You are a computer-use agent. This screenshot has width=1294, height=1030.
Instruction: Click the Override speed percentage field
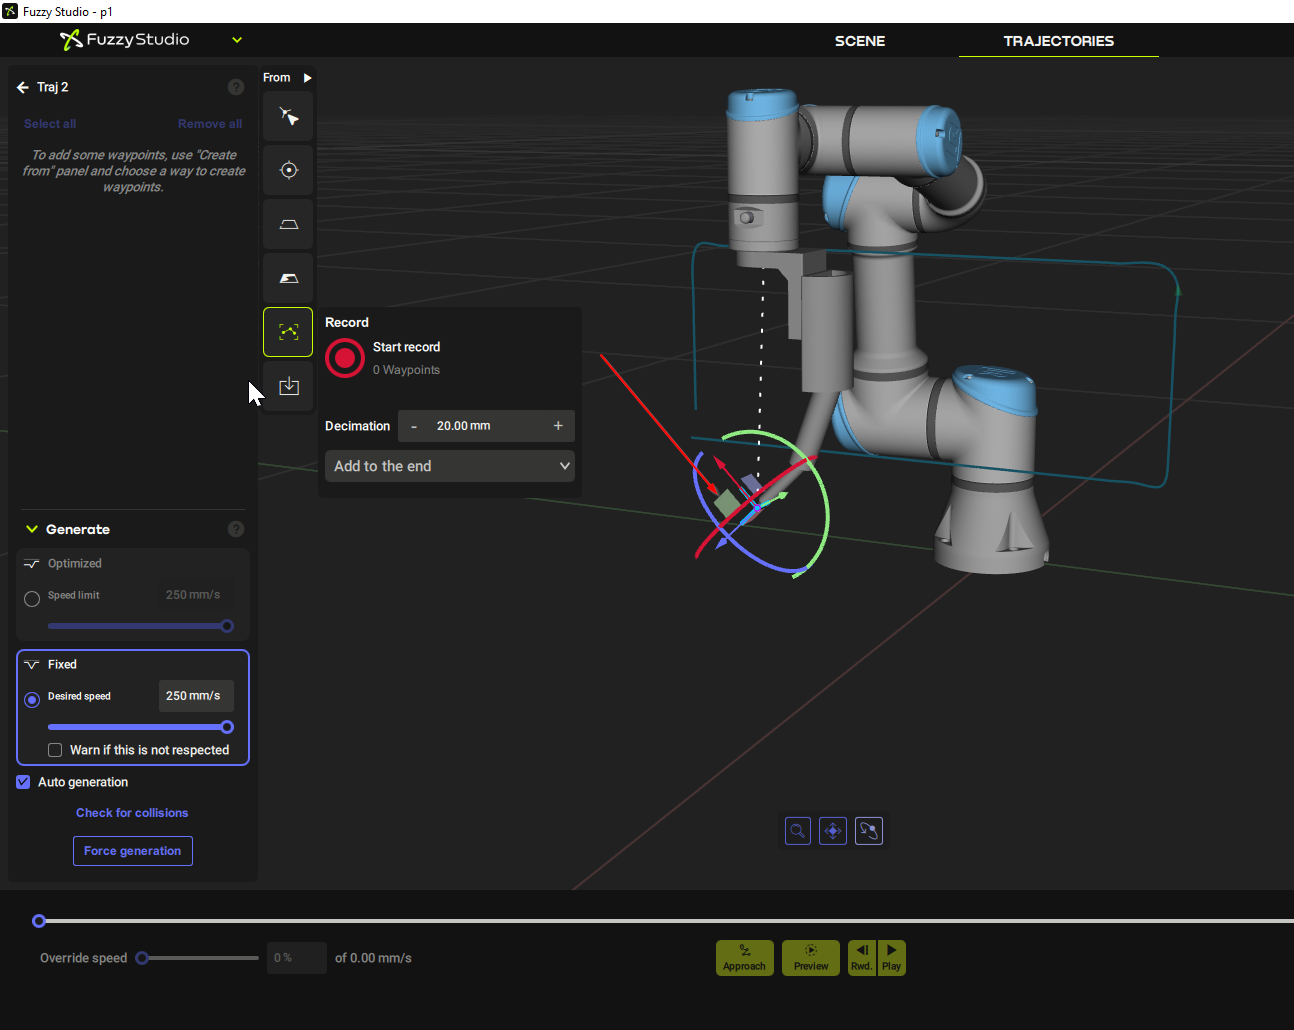click(x=296, y=957)
